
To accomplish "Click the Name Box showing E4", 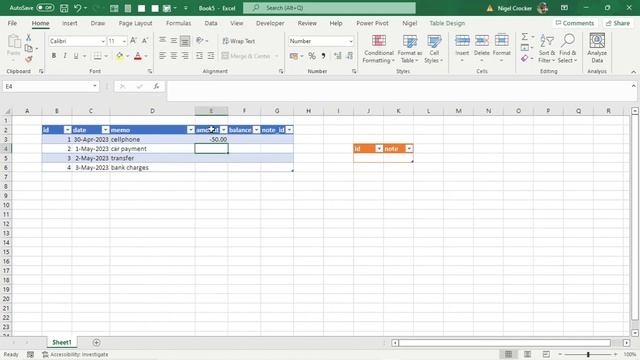I will pyautogui.click(x=51, y=86).
